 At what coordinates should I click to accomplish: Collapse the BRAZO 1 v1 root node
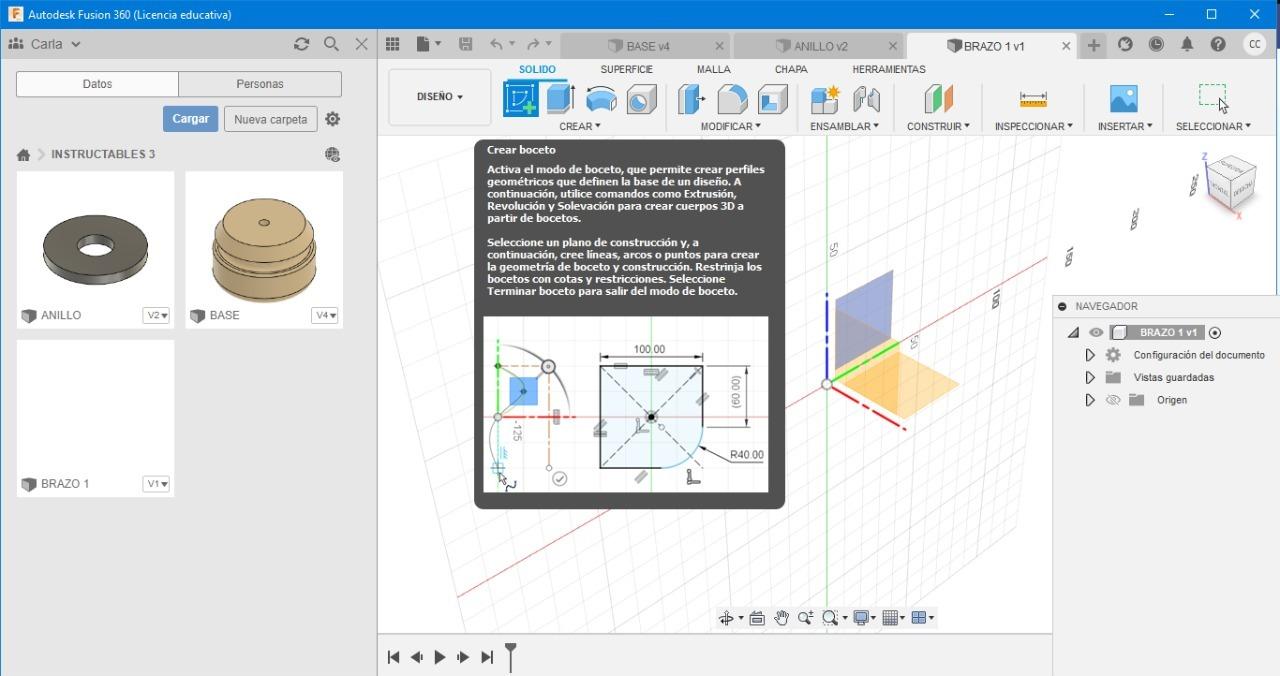(1073, 333)
